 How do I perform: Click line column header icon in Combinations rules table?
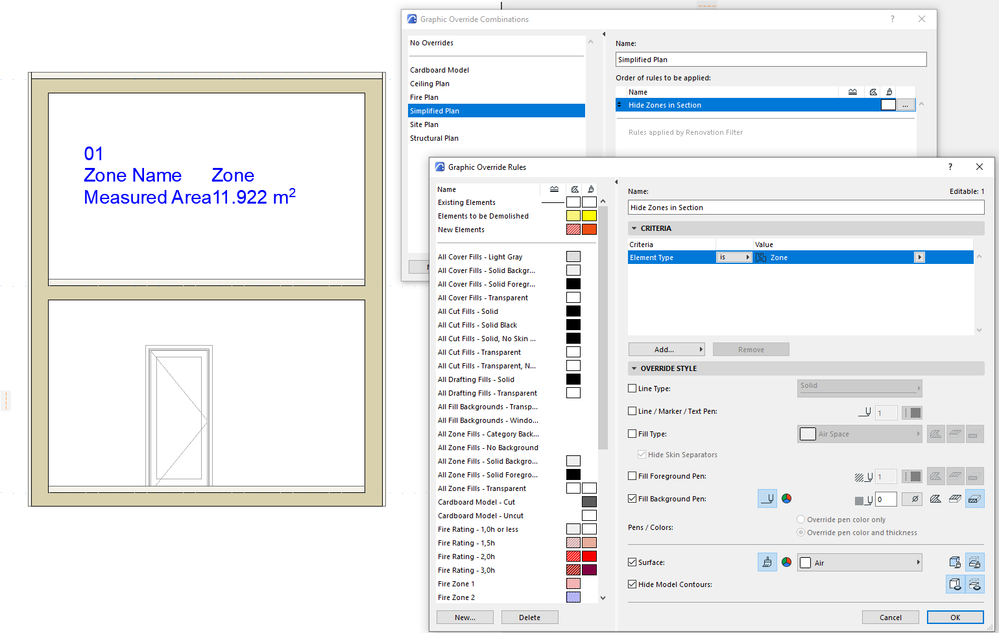[x=852, y=92]
